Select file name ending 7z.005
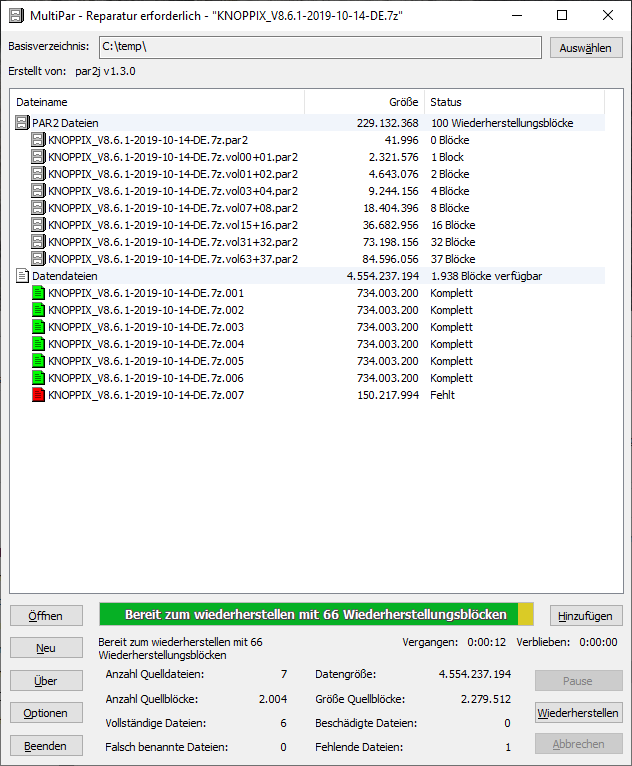632x766 pixels. 146,361
